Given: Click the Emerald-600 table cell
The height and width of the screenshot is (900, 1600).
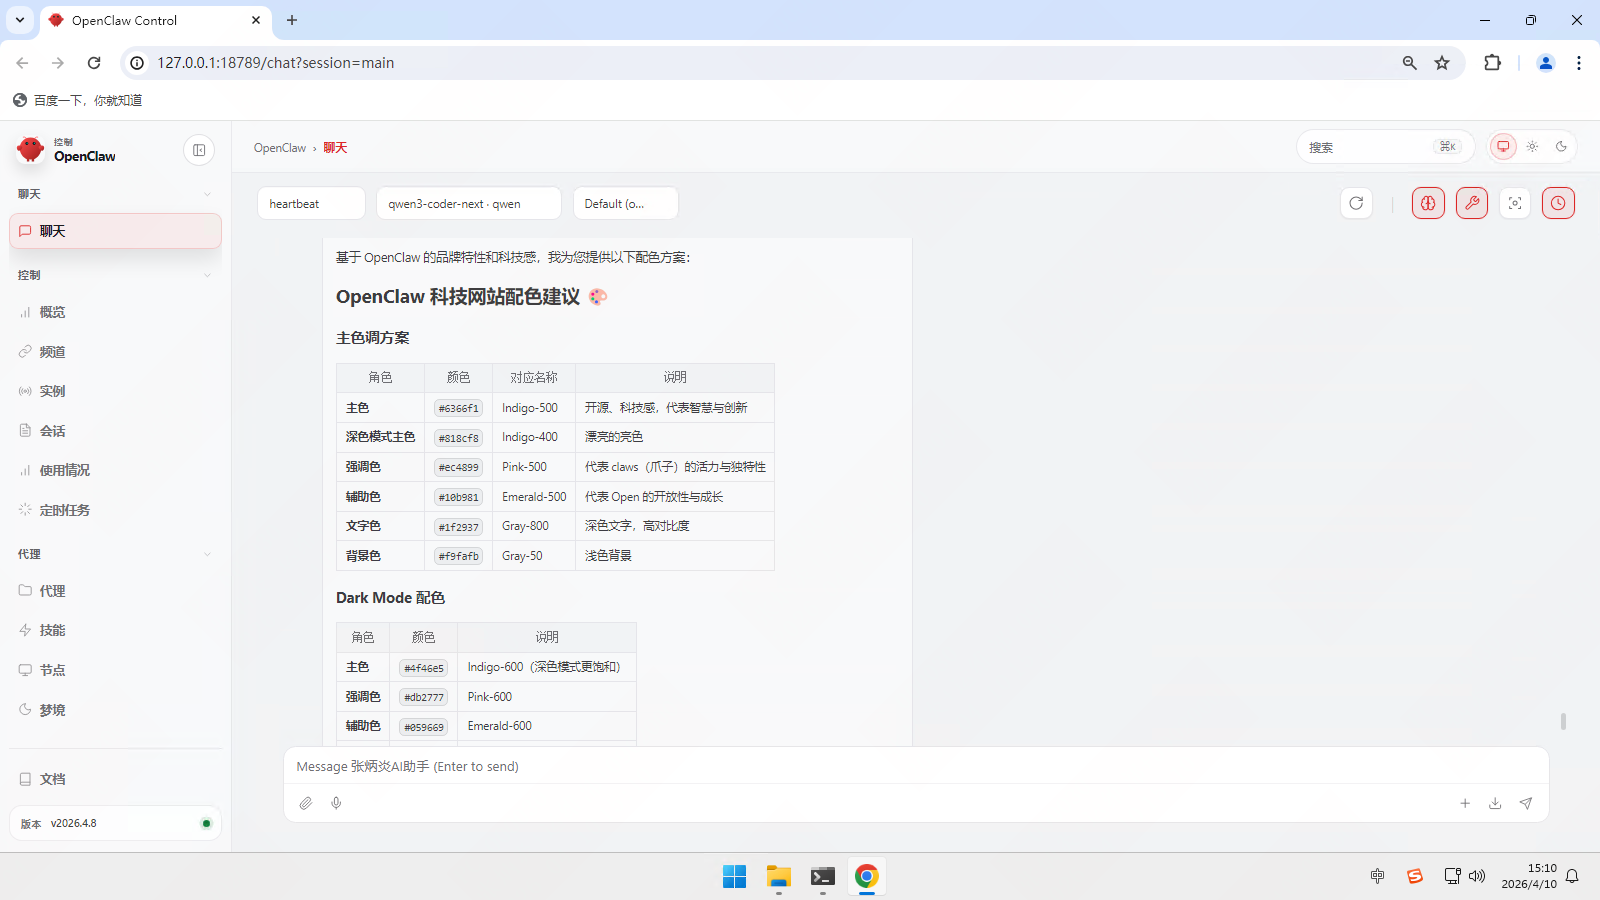Looking at the screenshot, I should pos(546,726).
